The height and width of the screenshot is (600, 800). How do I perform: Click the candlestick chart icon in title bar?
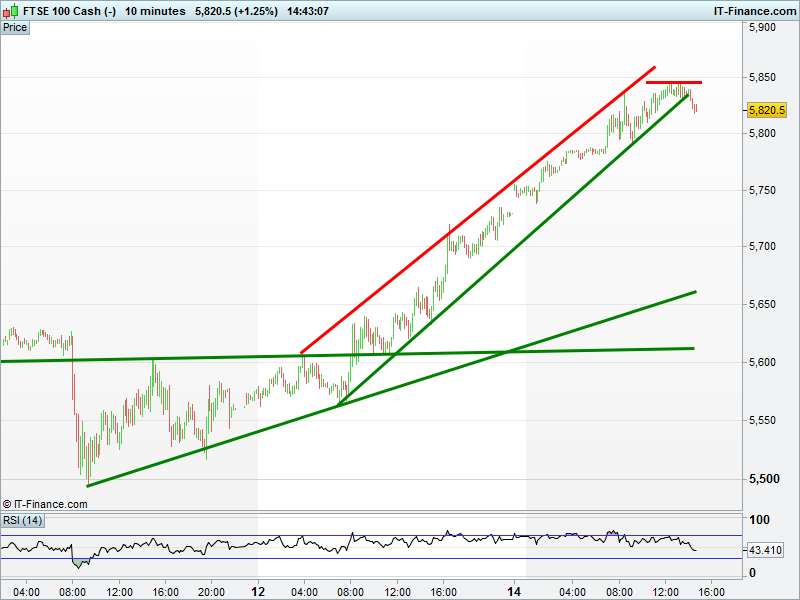11,10
